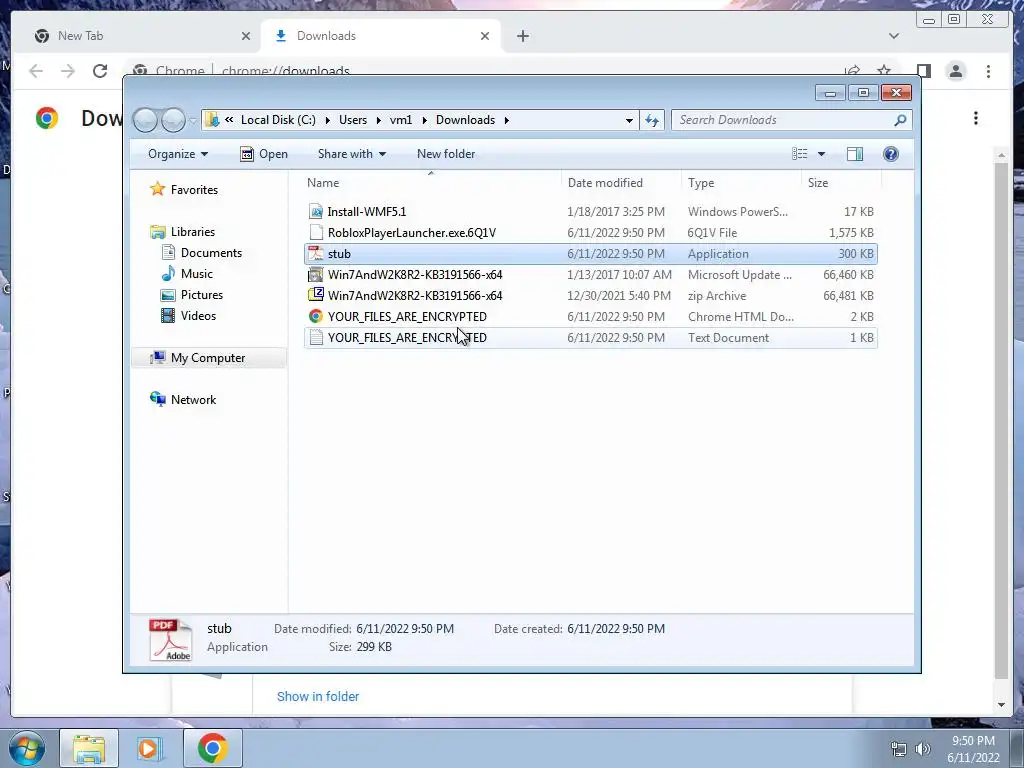Select RobloxPlayerLauncher.exe.6Q1V file icon
This screenshot has width=1024, height=768.
[316, 232]
